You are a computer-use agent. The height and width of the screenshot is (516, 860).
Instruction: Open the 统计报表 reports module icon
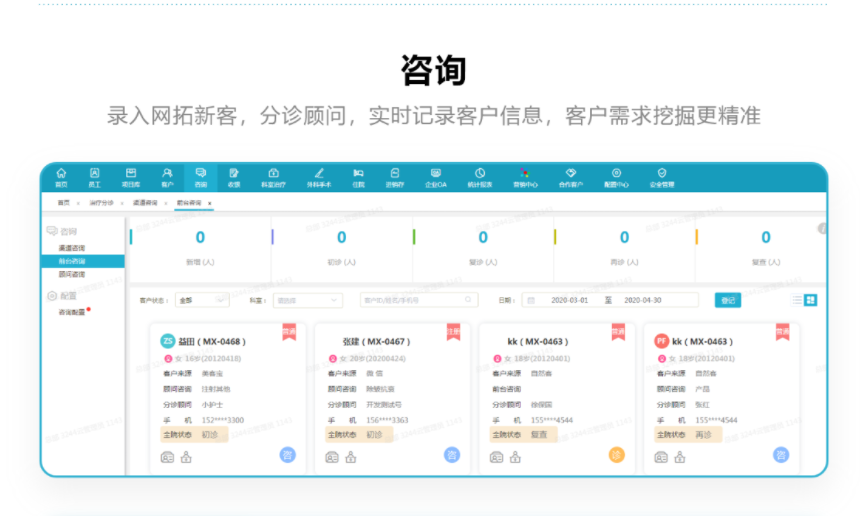(480, 178)
